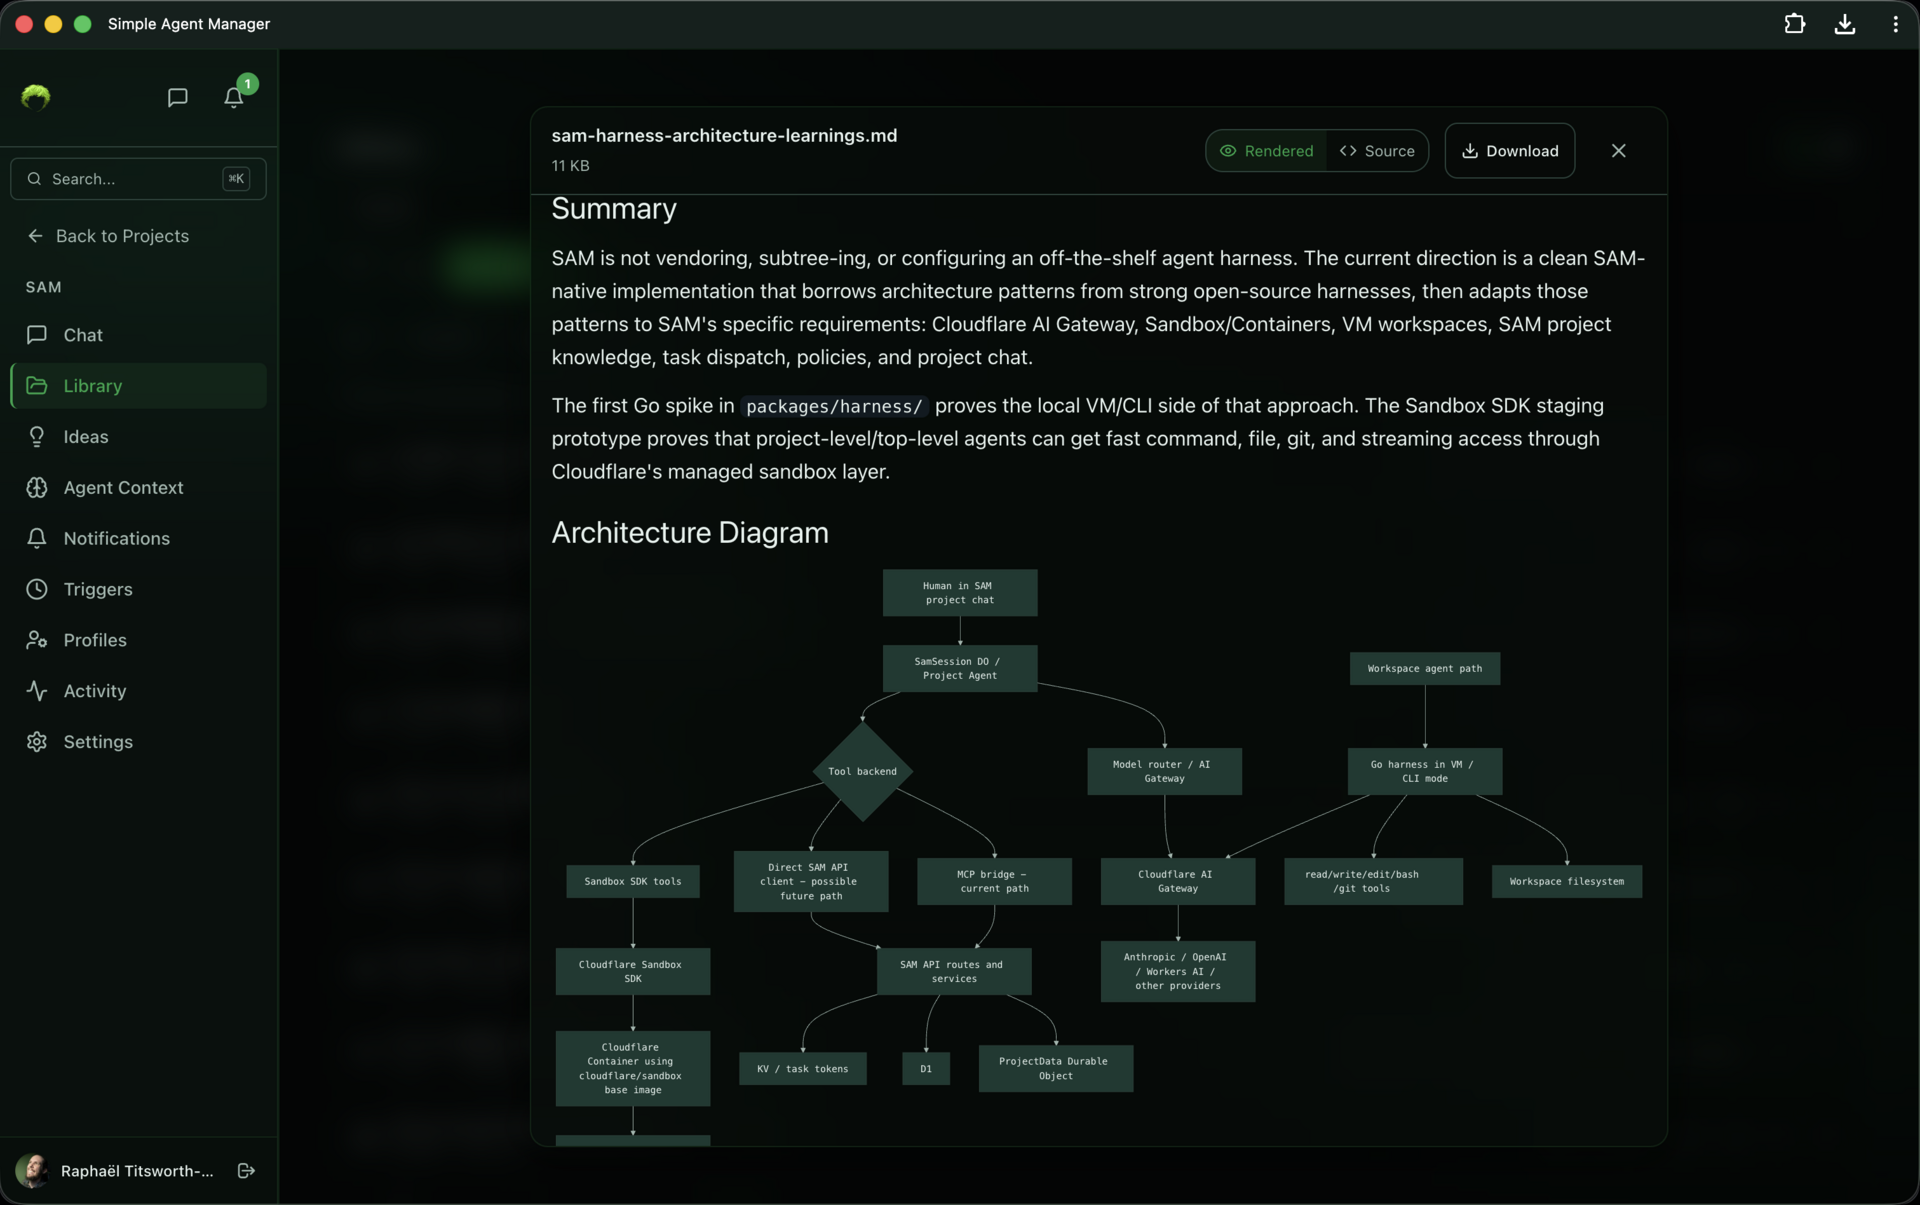This screenshot has height=1205, width=1920.
Task: Switch to Rendered view
Action: point(1266,151)
